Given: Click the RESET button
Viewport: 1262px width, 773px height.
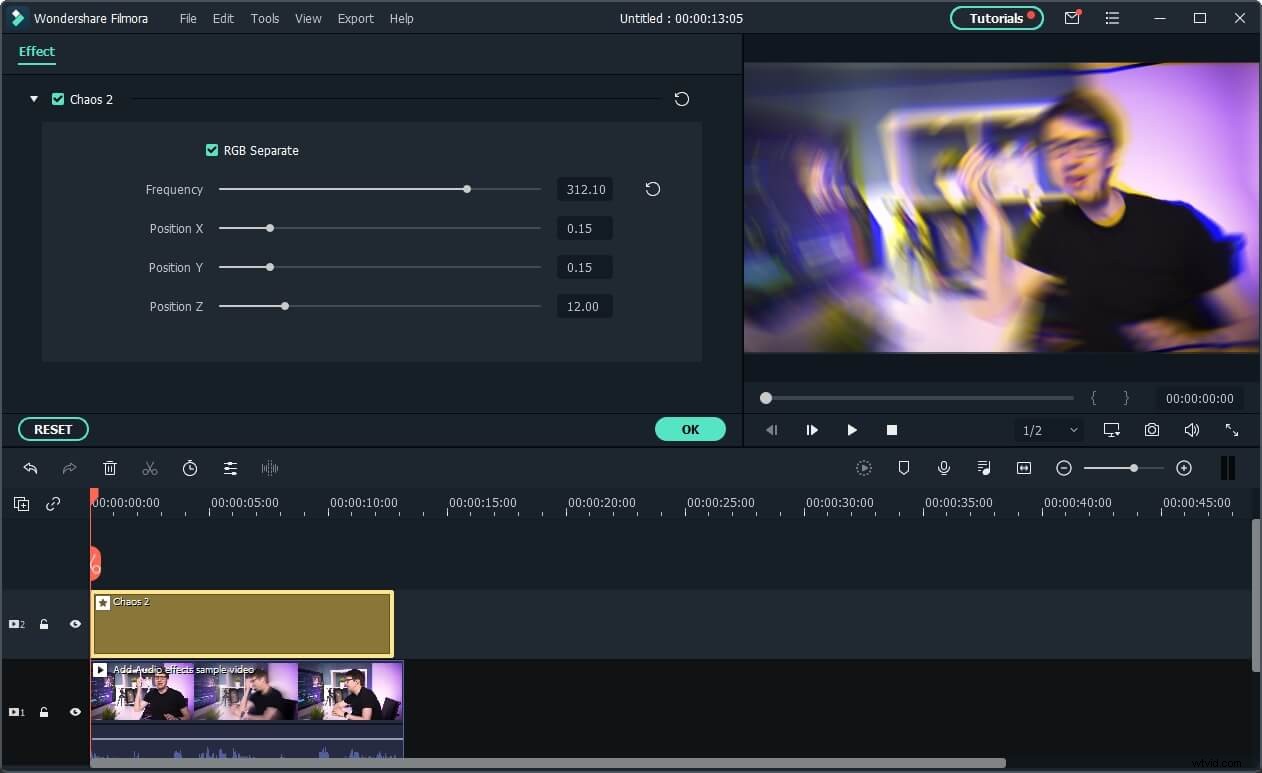Looking at the screenshot, I should click(52, 428).
